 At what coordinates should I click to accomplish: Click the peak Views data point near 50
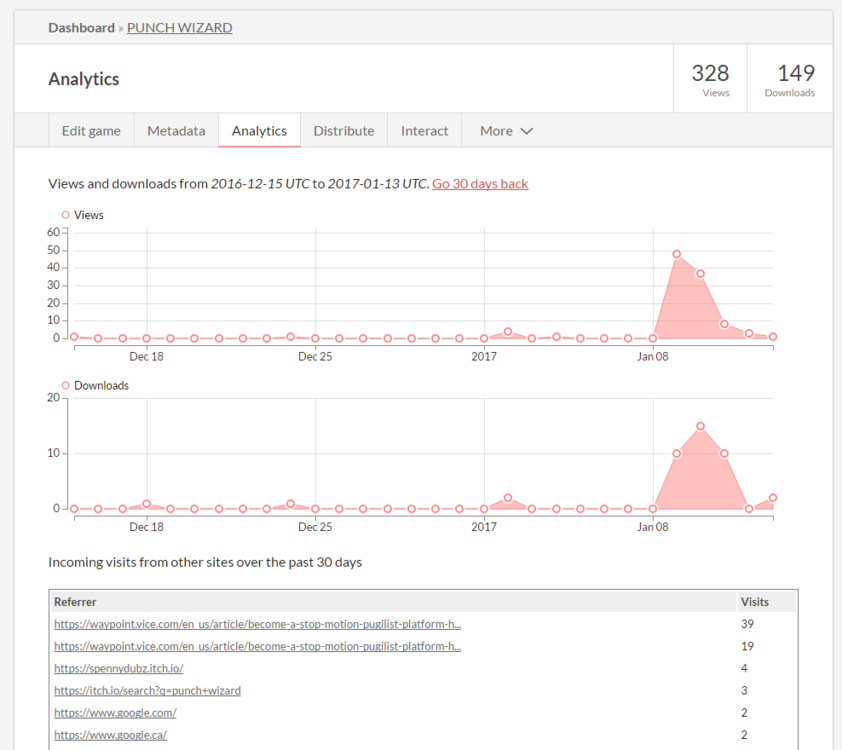point(677,254)
